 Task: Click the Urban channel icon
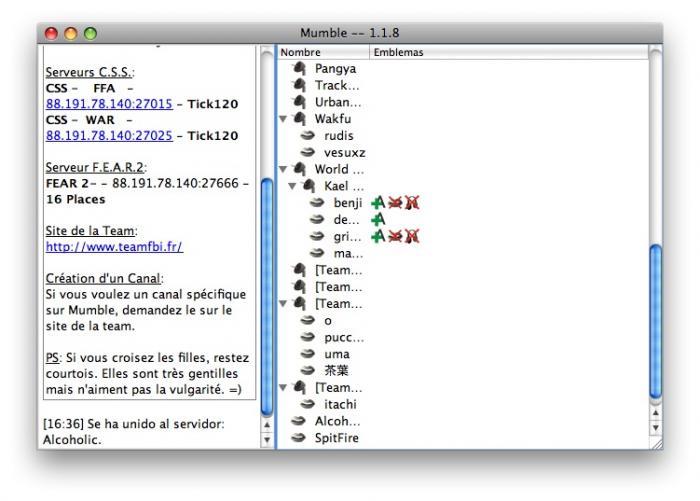click(x=300, y=102)
